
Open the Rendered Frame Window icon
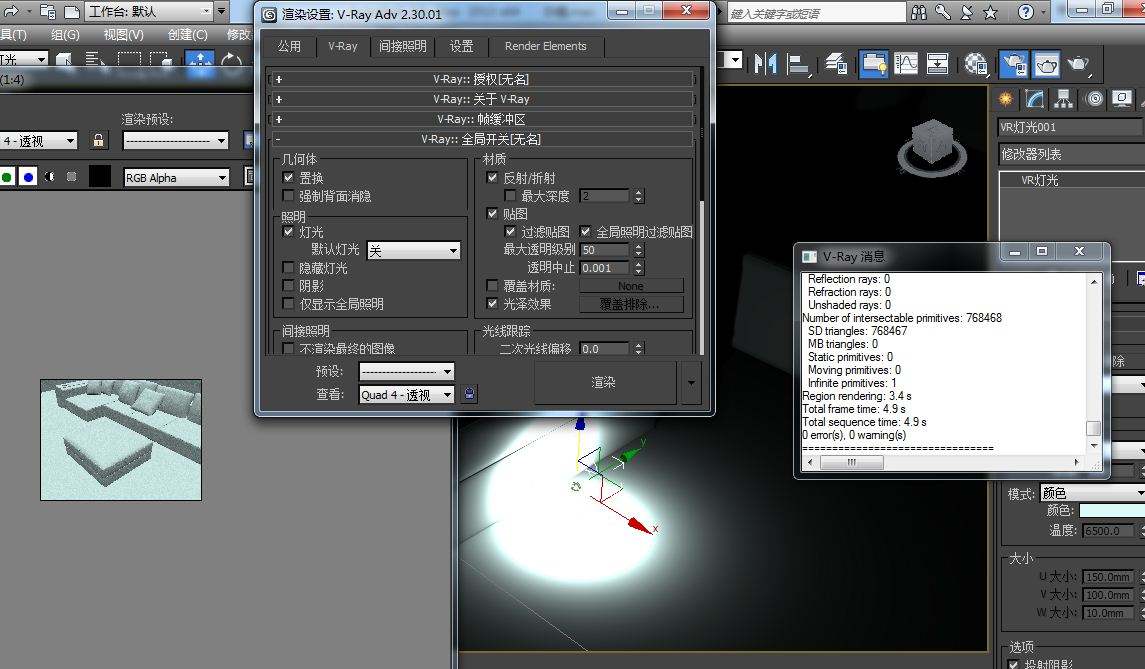pos(1046,64)
